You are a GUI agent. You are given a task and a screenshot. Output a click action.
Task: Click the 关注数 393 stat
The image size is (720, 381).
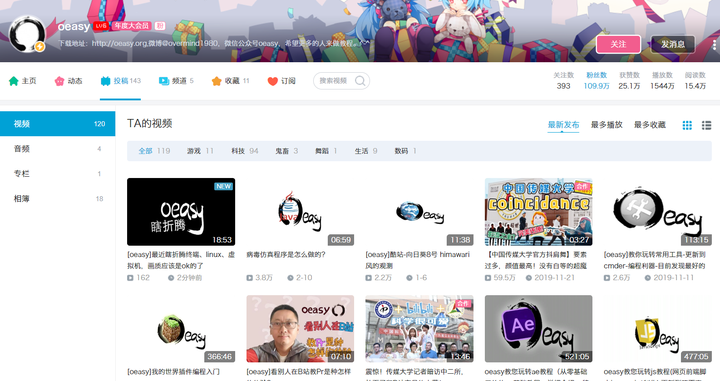[563, 81]
